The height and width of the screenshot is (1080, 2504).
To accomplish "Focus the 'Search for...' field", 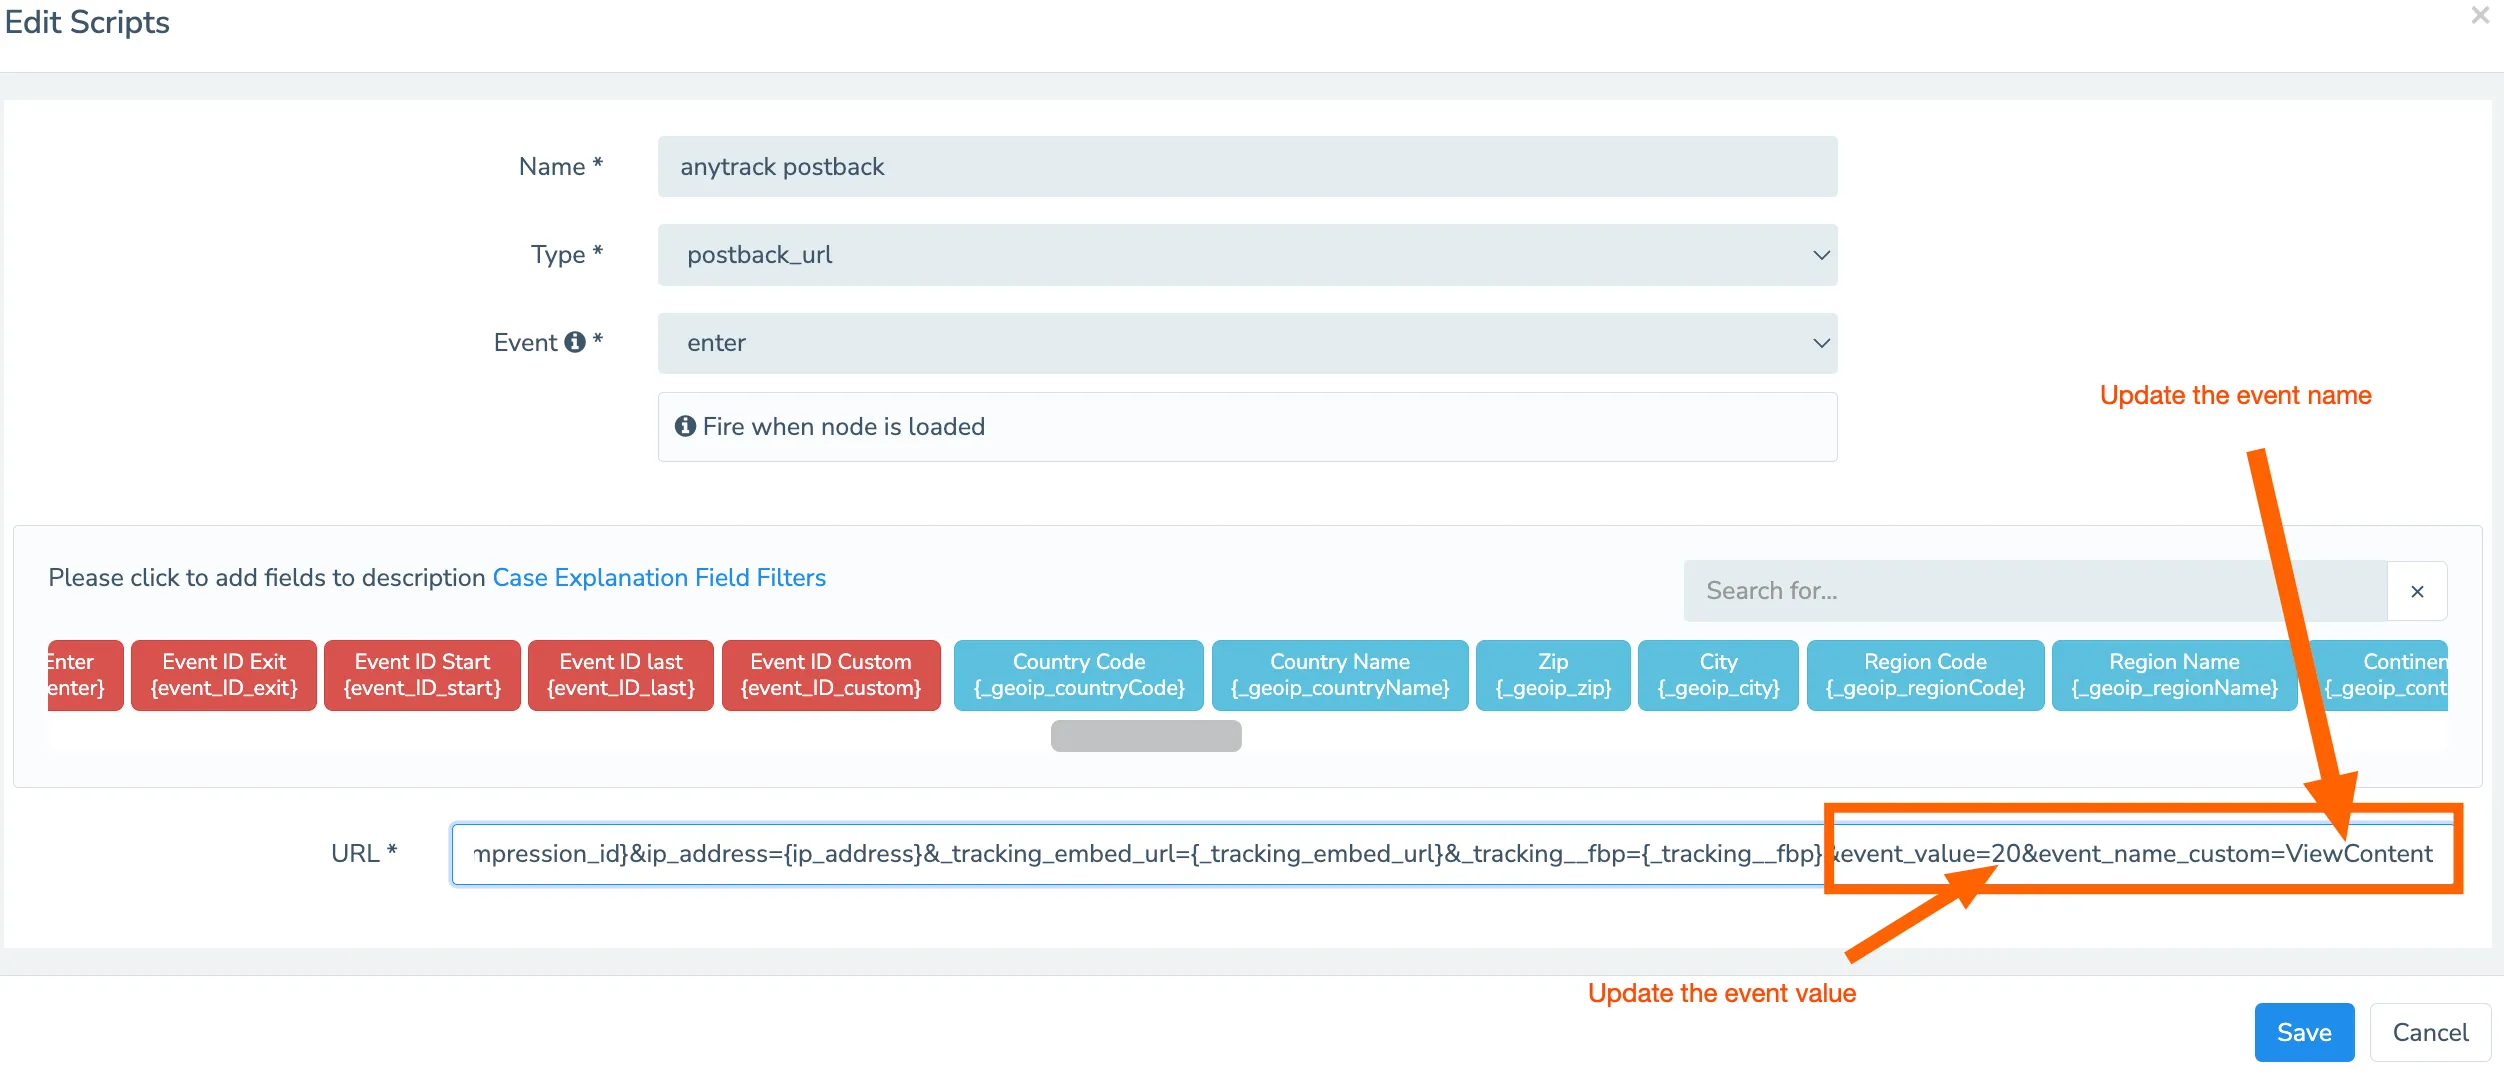I will tap(2035, 591).
